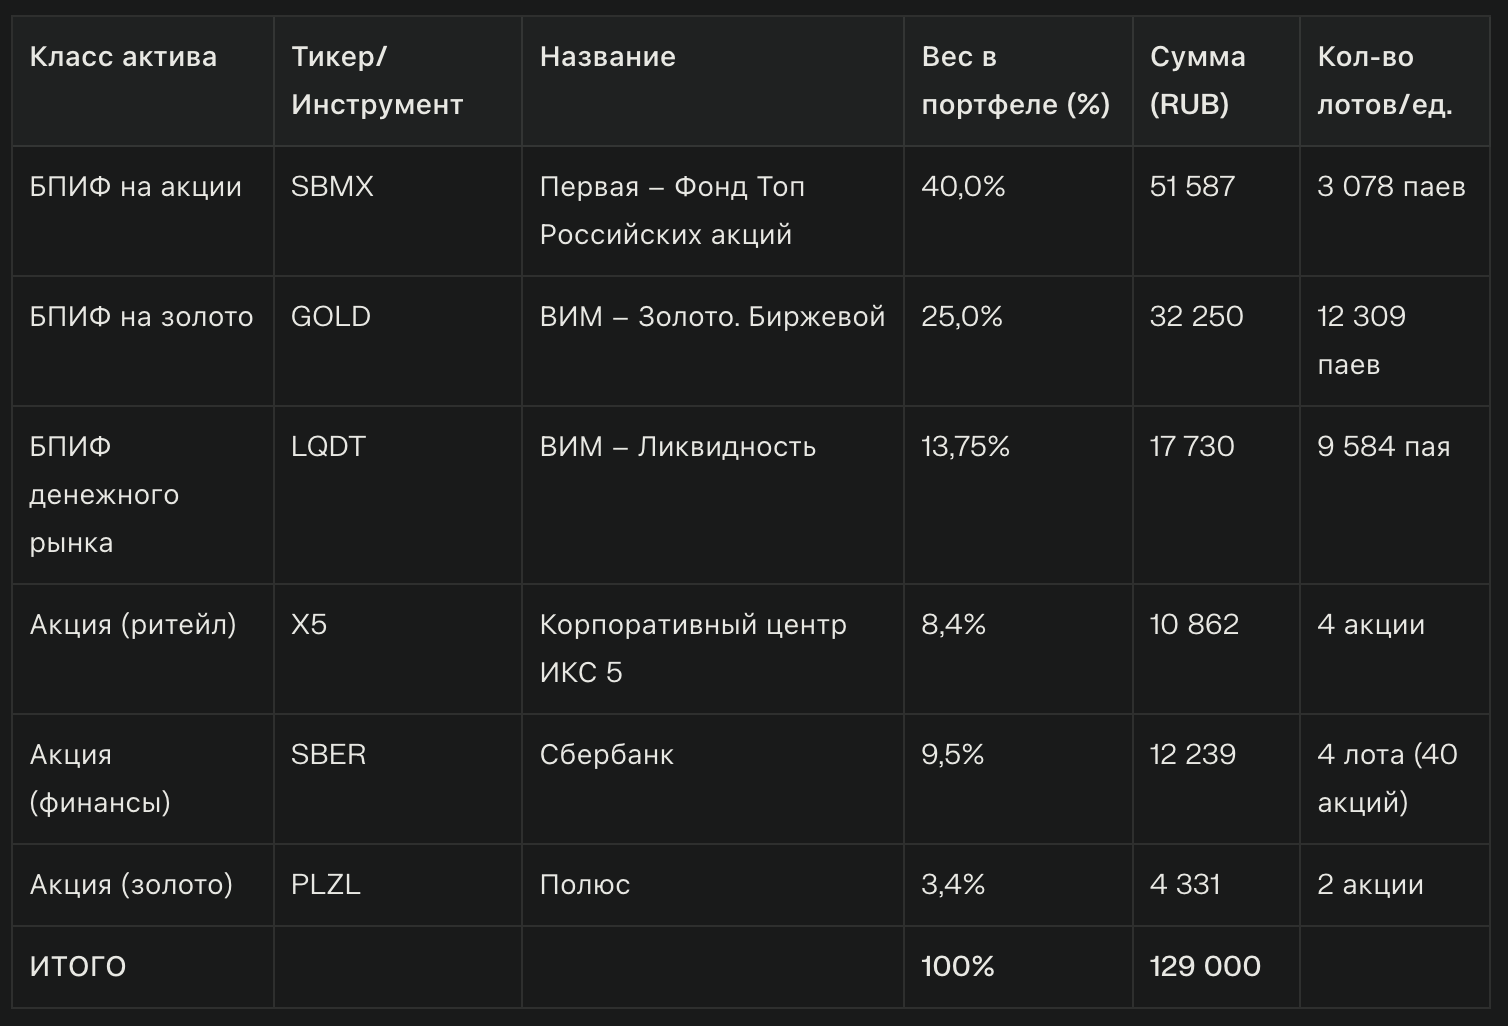Click the 'ИТОГО' row label
The width and height of the screenshot is (1508, 1026).
tap(78, 967)
